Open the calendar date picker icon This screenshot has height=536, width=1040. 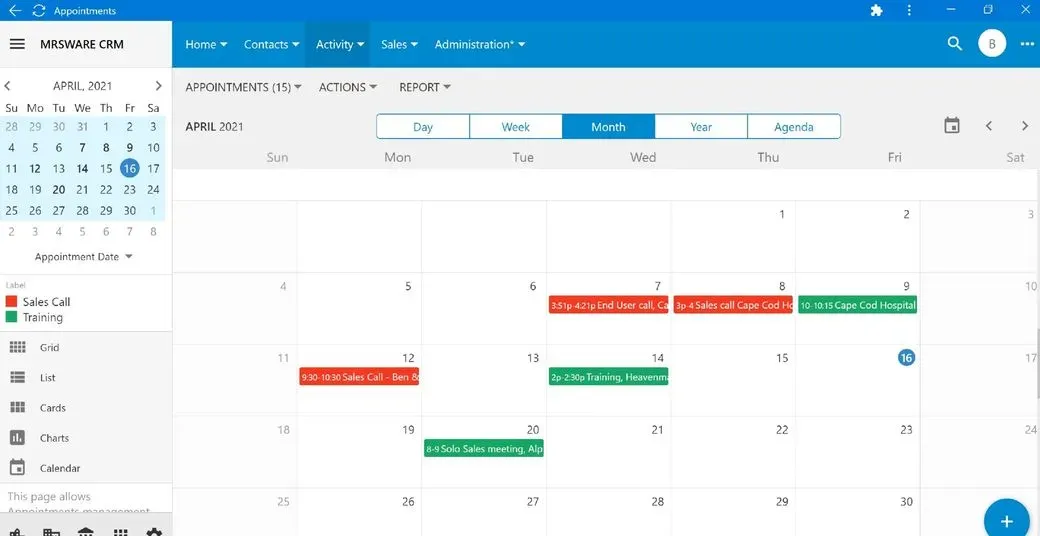tap(951, 126)
